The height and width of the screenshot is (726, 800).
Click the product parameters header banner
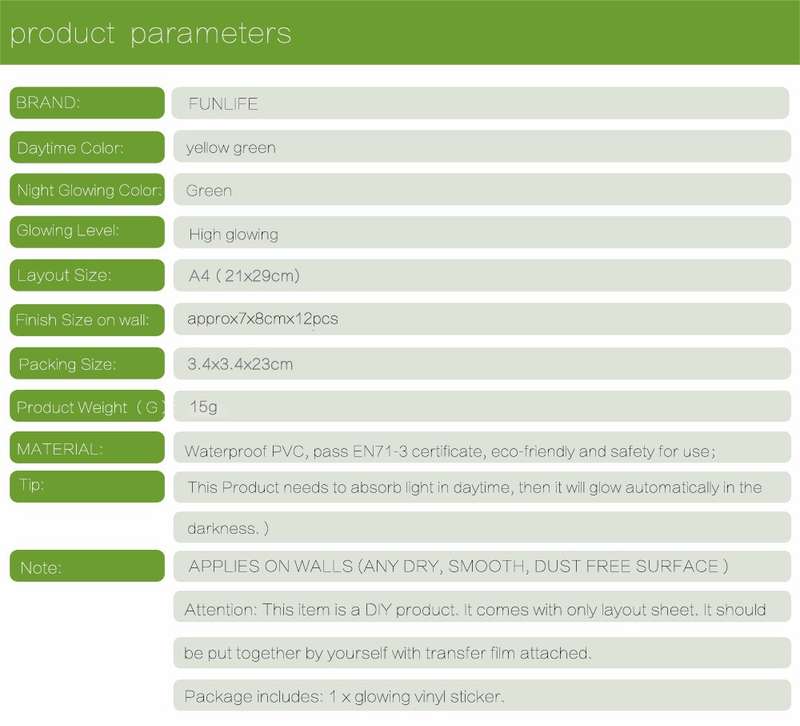tap(400, 32)
